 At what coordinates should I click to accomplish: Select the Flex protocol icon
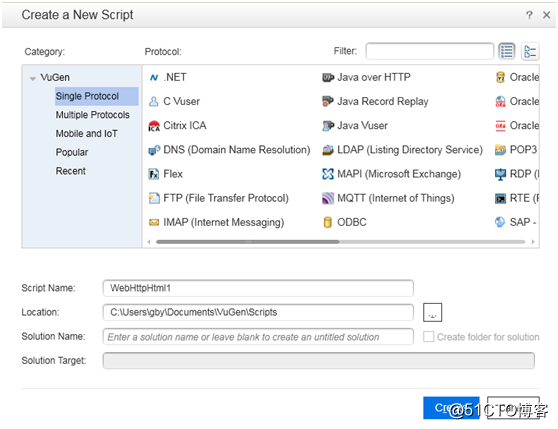(x=154, y=174)
